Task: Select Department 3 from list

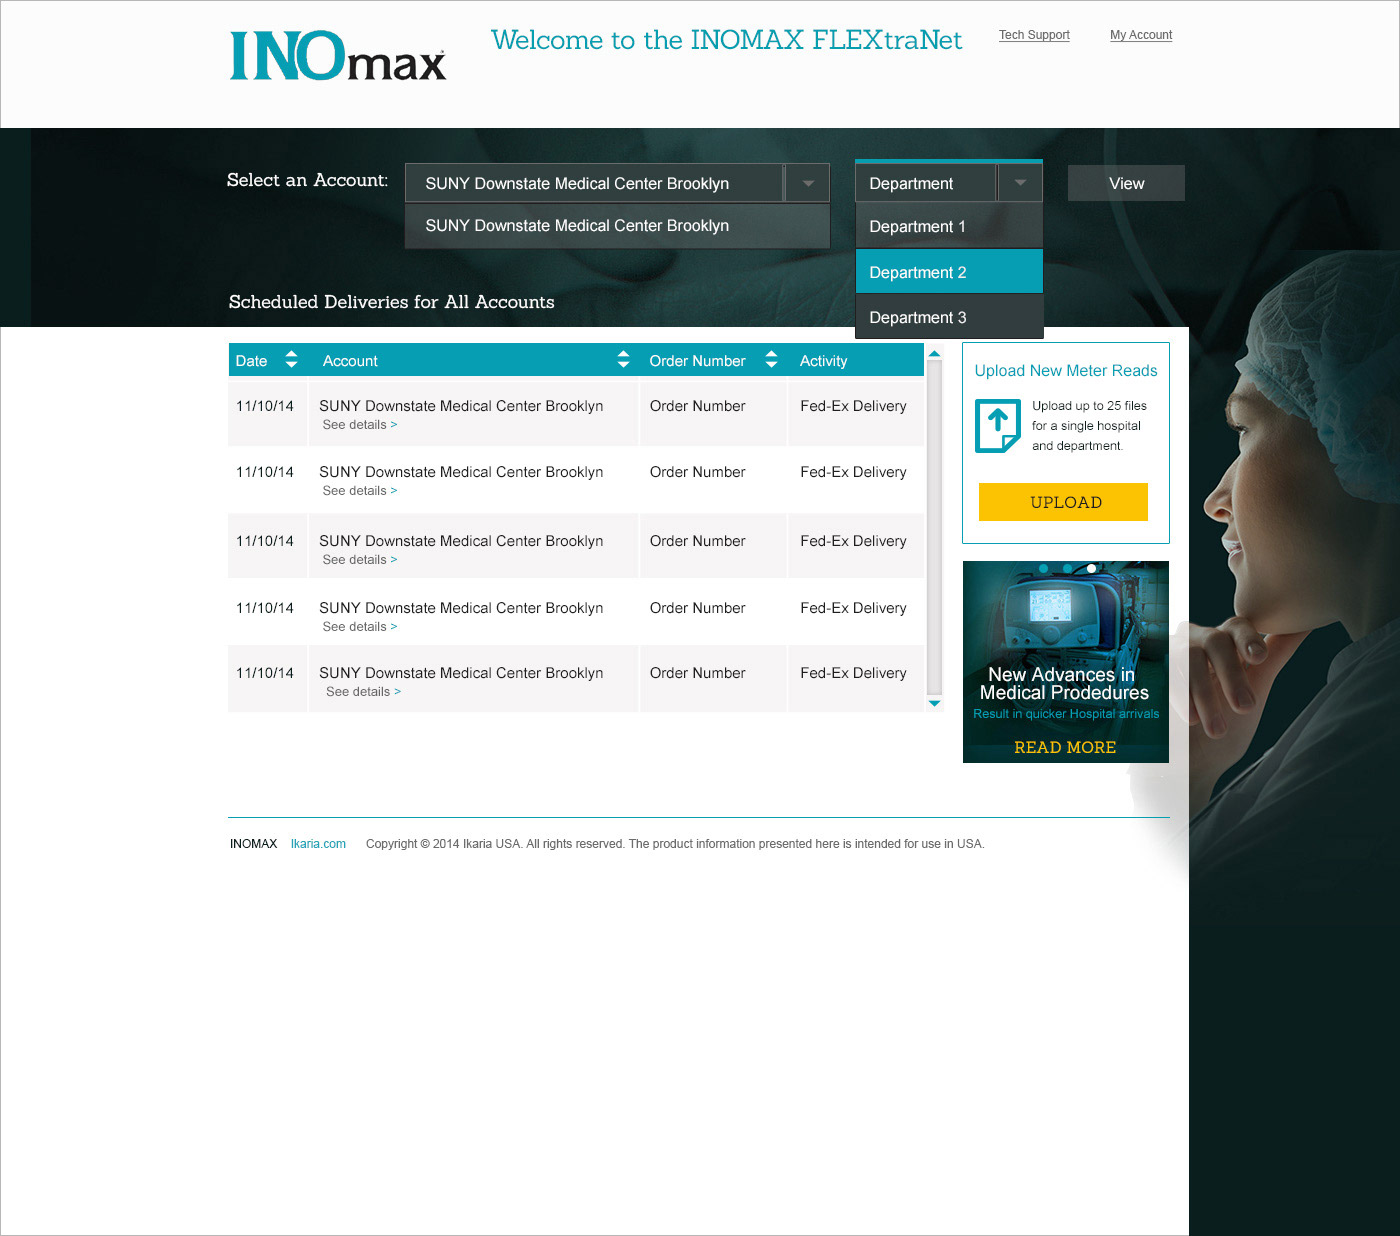Action: [x=949, y=317]
